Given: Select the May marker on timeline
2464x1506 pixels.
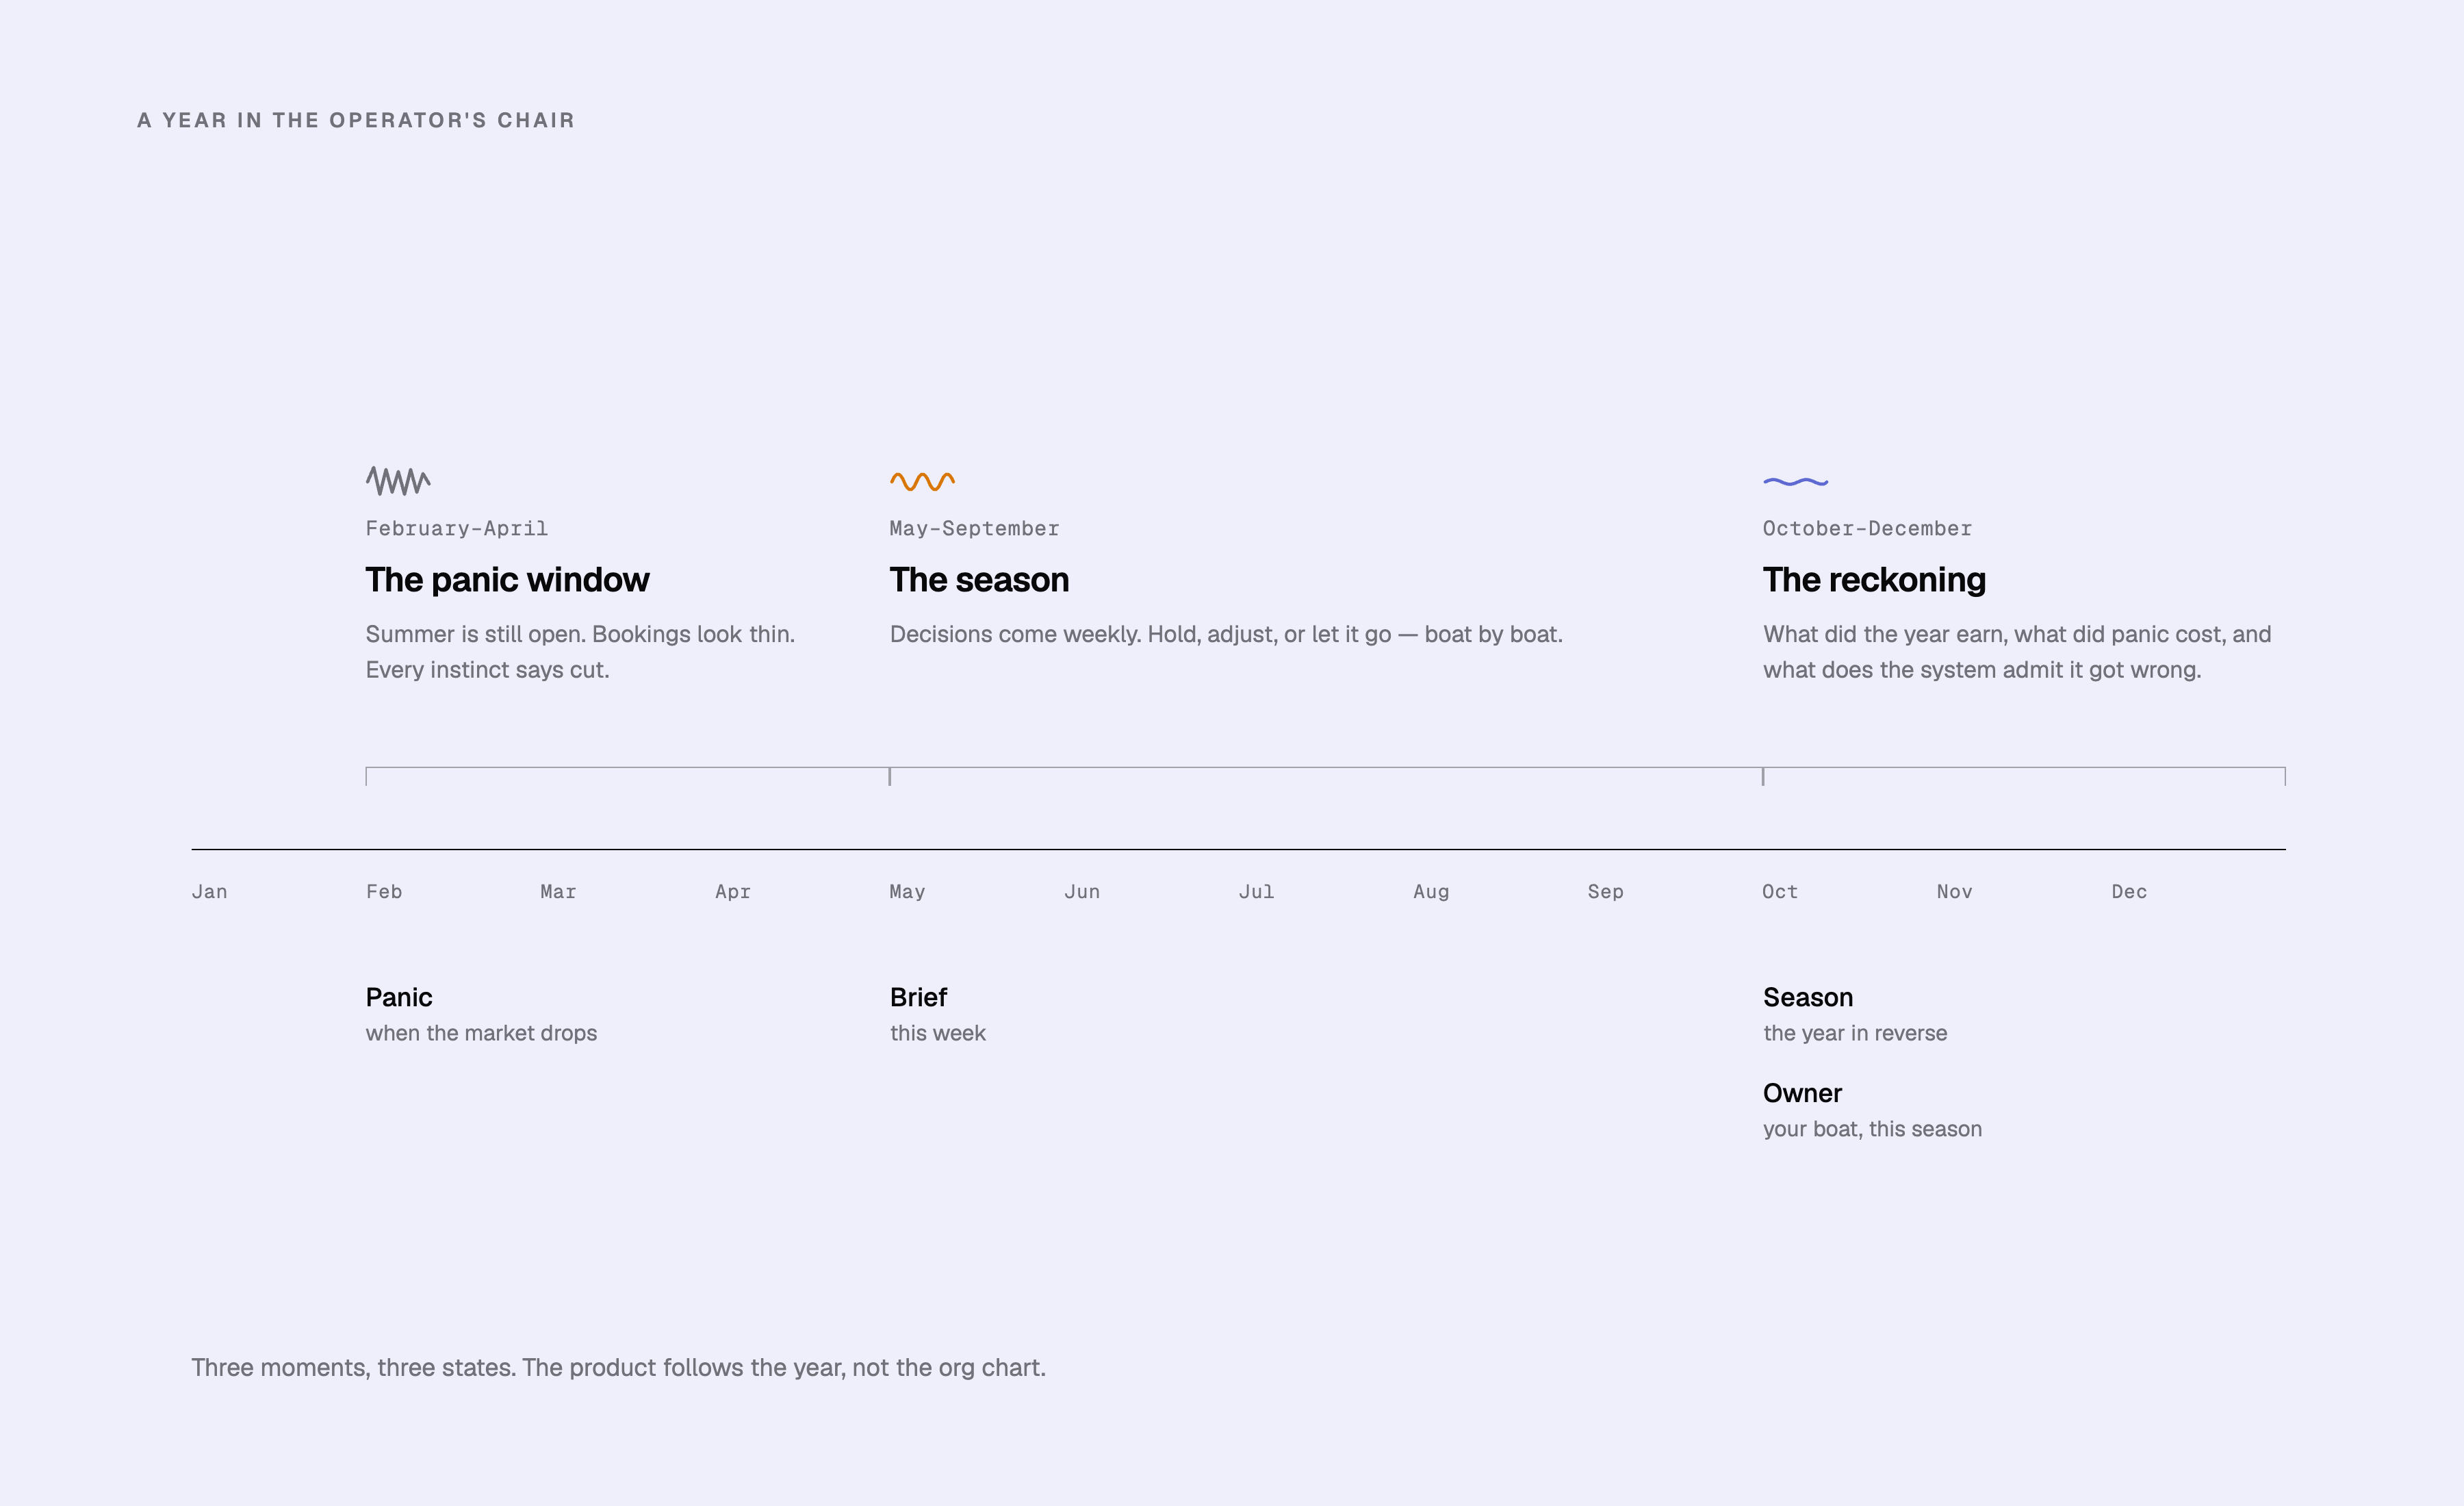Looking at the screenshot, I should click(907, 891).
